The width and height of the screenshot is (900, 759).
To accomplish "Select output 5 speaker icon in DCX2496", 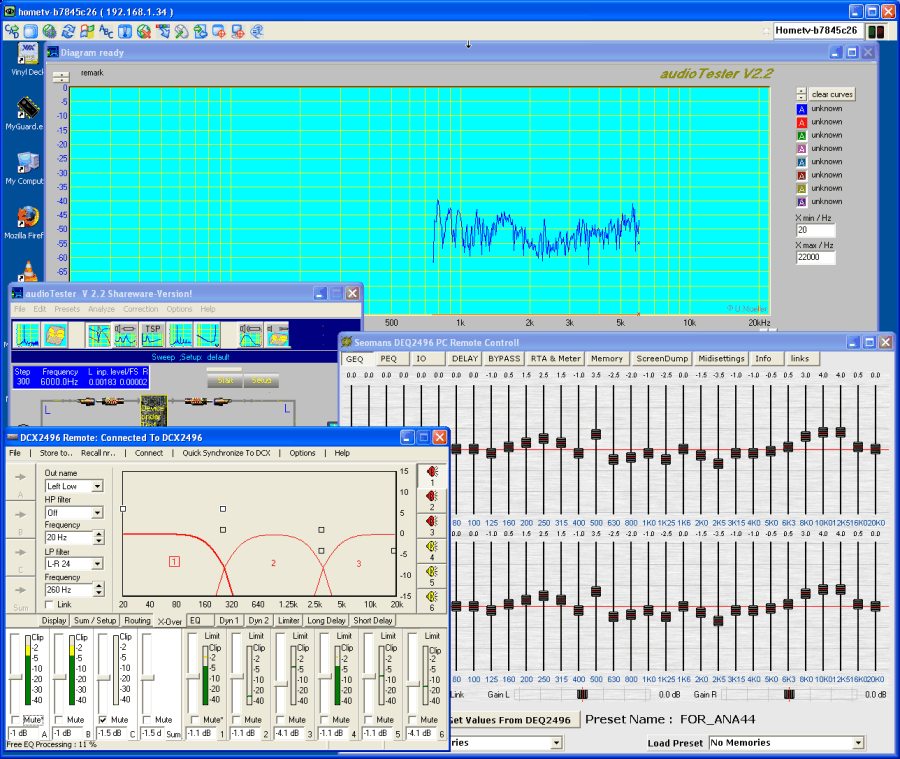I will click(x=432, y=575).
